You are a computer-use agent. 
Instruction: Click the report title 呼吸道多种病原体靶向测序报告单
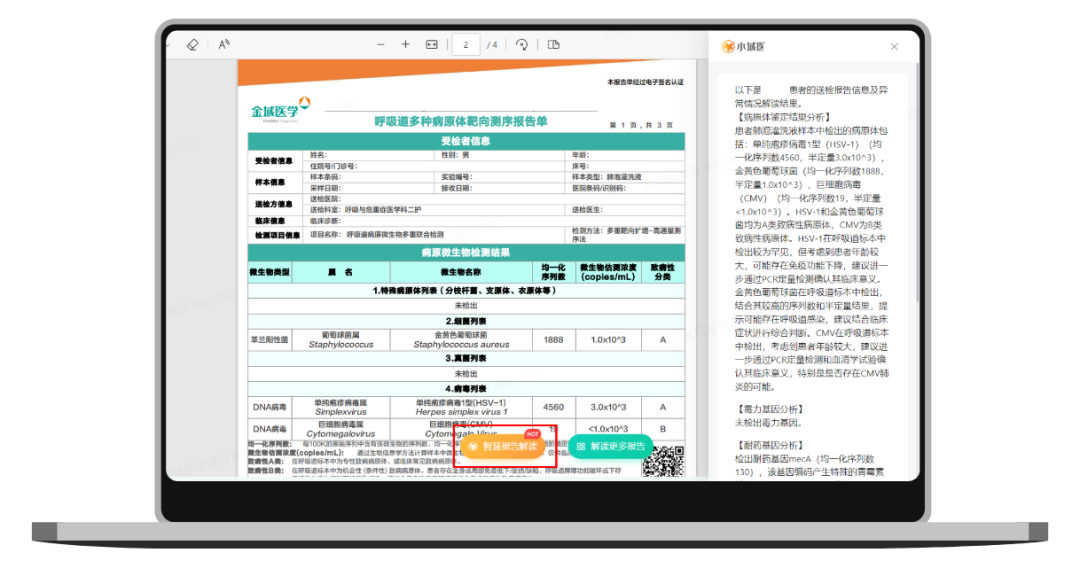(x=460, y=122)
